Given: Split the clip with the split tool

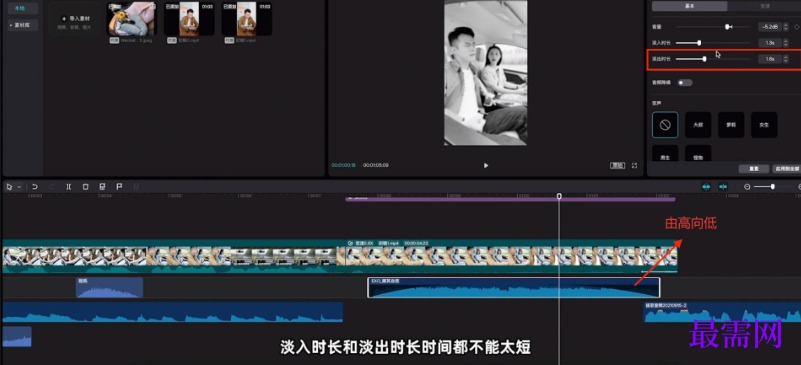Looking at the screenshot, I should (x=68, y=187).
